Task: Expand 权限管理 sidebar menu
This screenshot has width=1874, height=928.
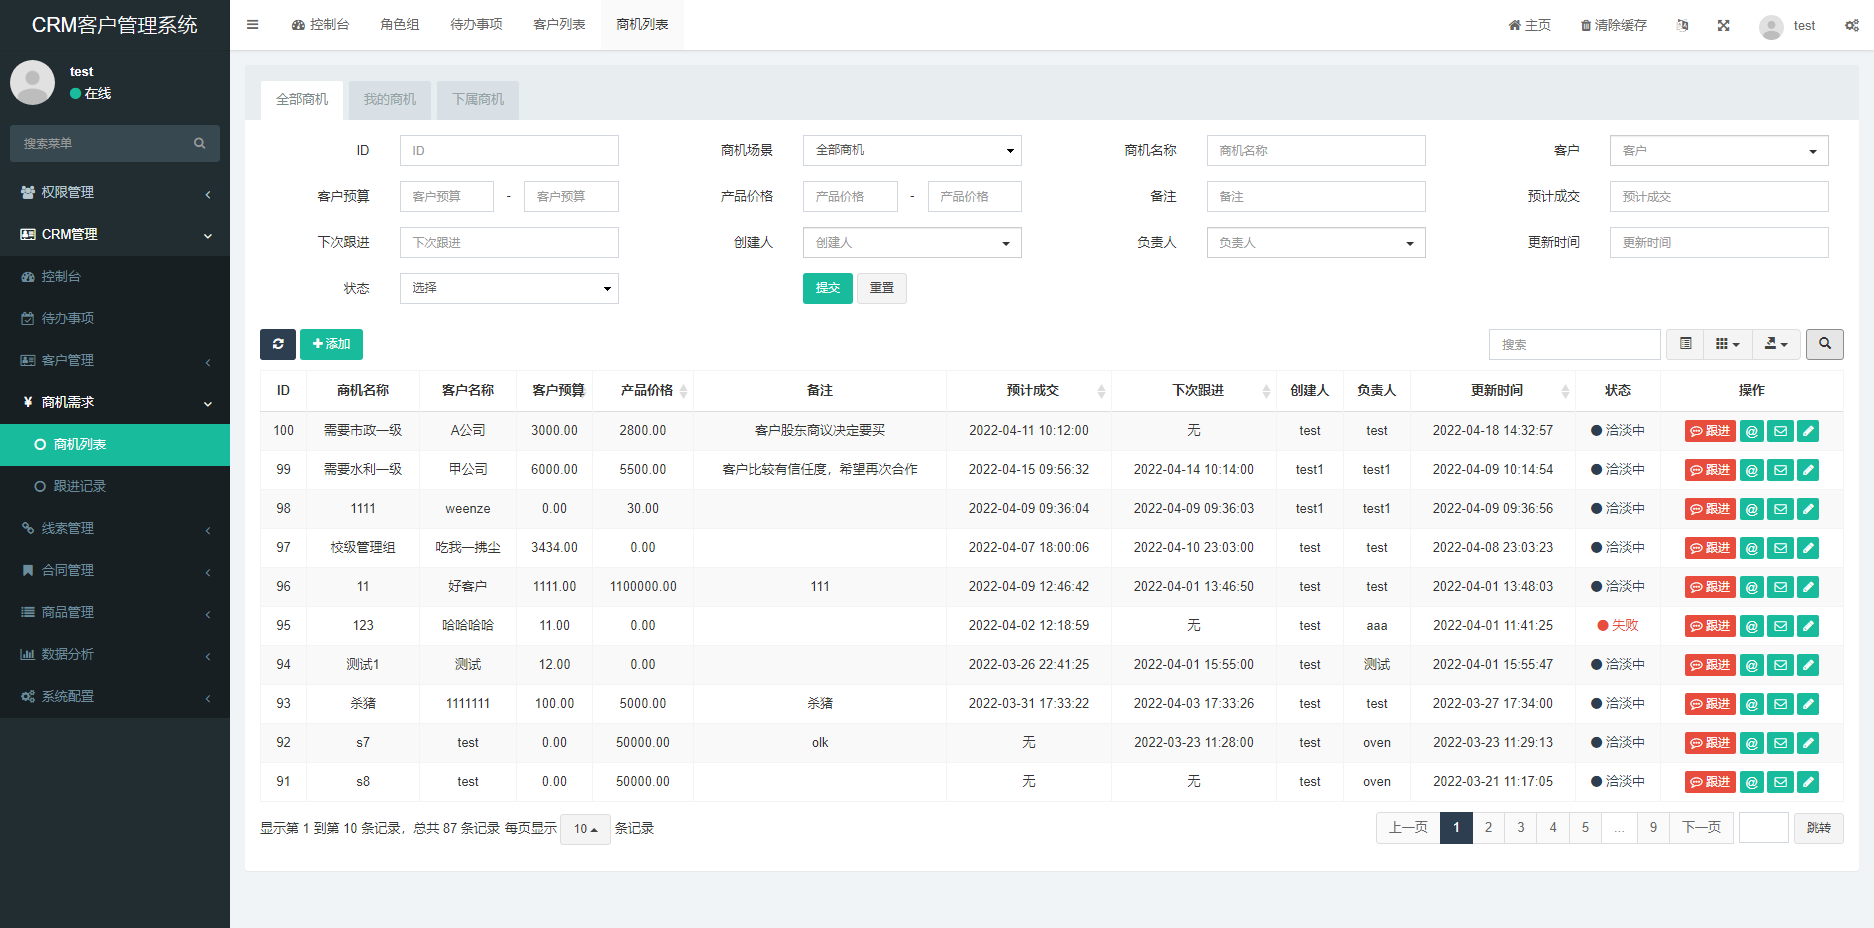Action: [x=115, y=193]
